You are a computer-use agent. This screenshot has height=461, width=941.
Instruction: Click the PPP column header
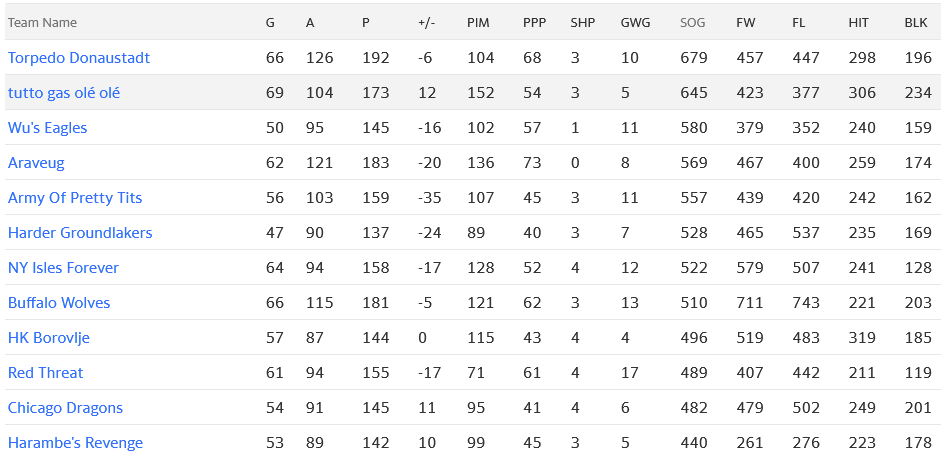[x=534, y=23]
